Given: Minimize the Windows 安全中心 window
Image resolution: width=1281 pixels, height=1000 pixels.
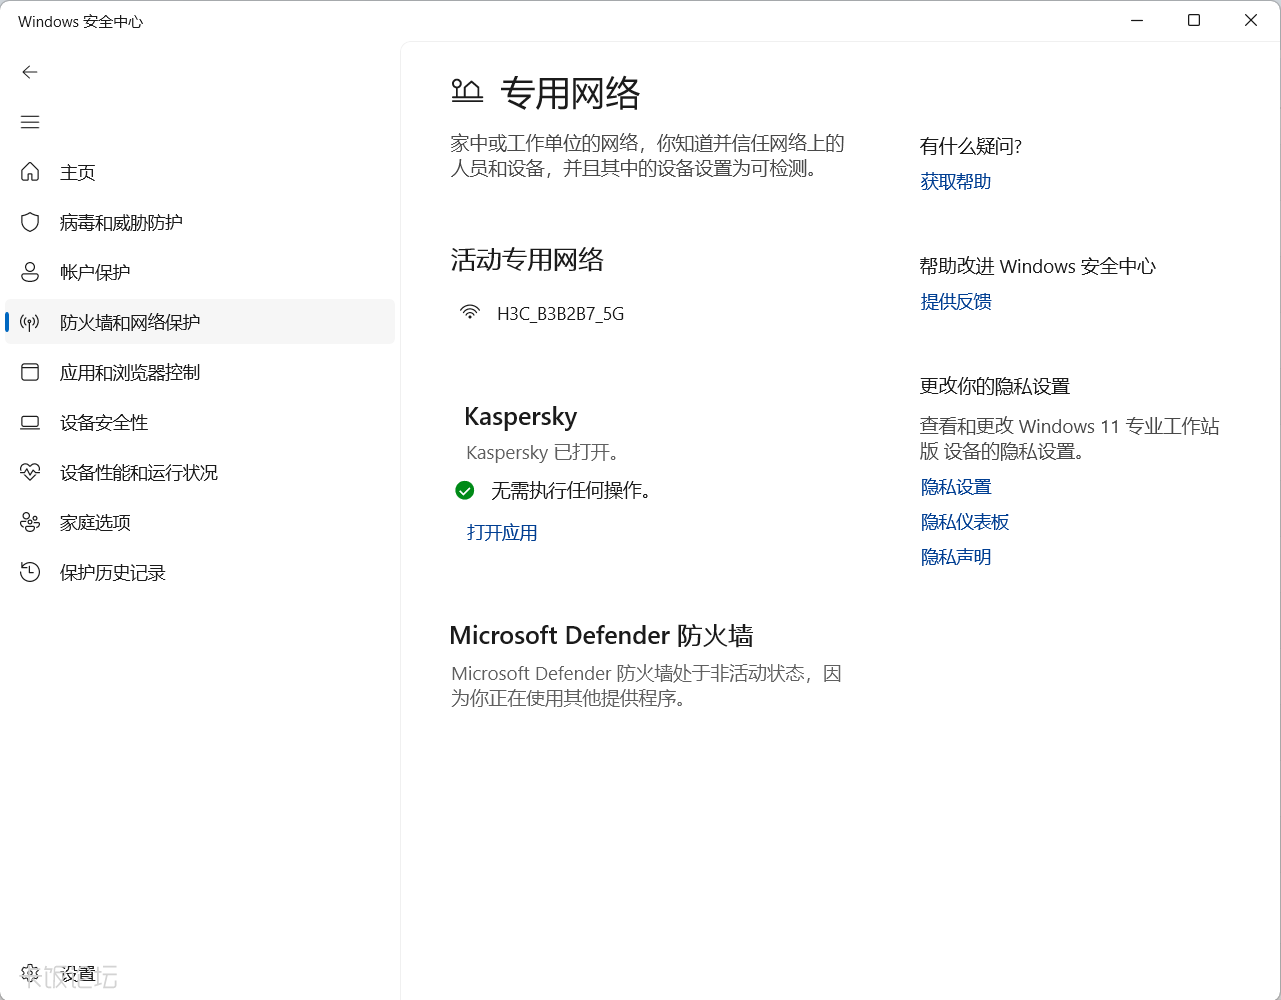Looking at the screenshot, I should (x=1137, y=20).
